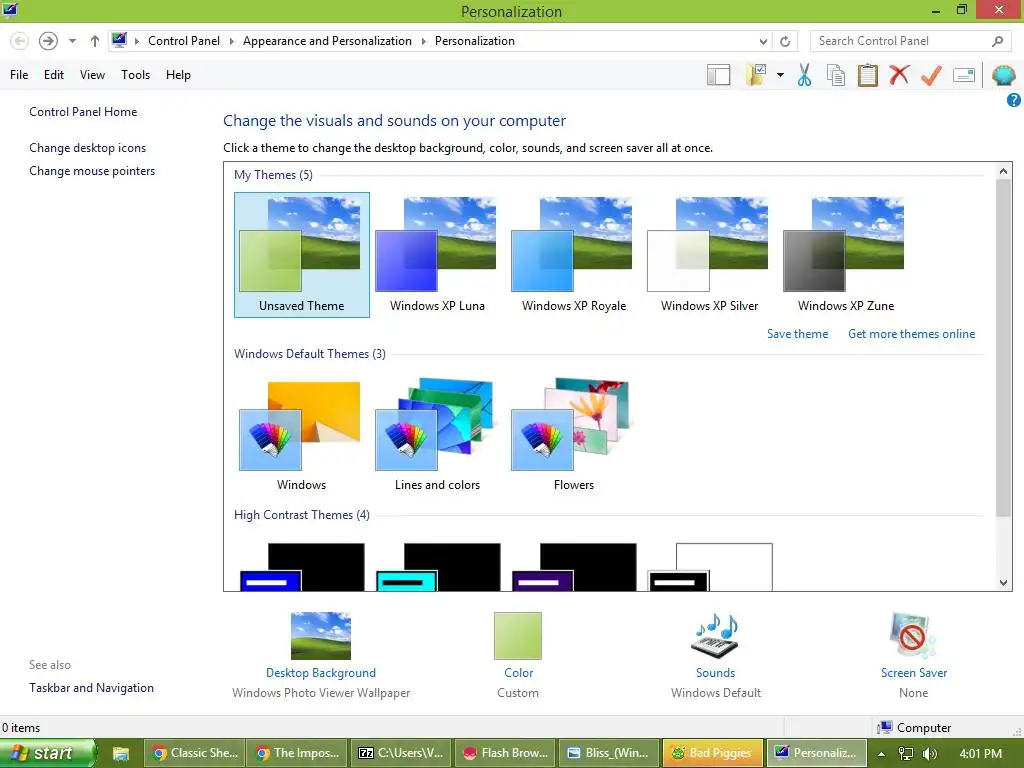The width and height of the screenshot is (1024, 768).
Task: Select the Windows XP Silver theme
Action: pos(709,255)
